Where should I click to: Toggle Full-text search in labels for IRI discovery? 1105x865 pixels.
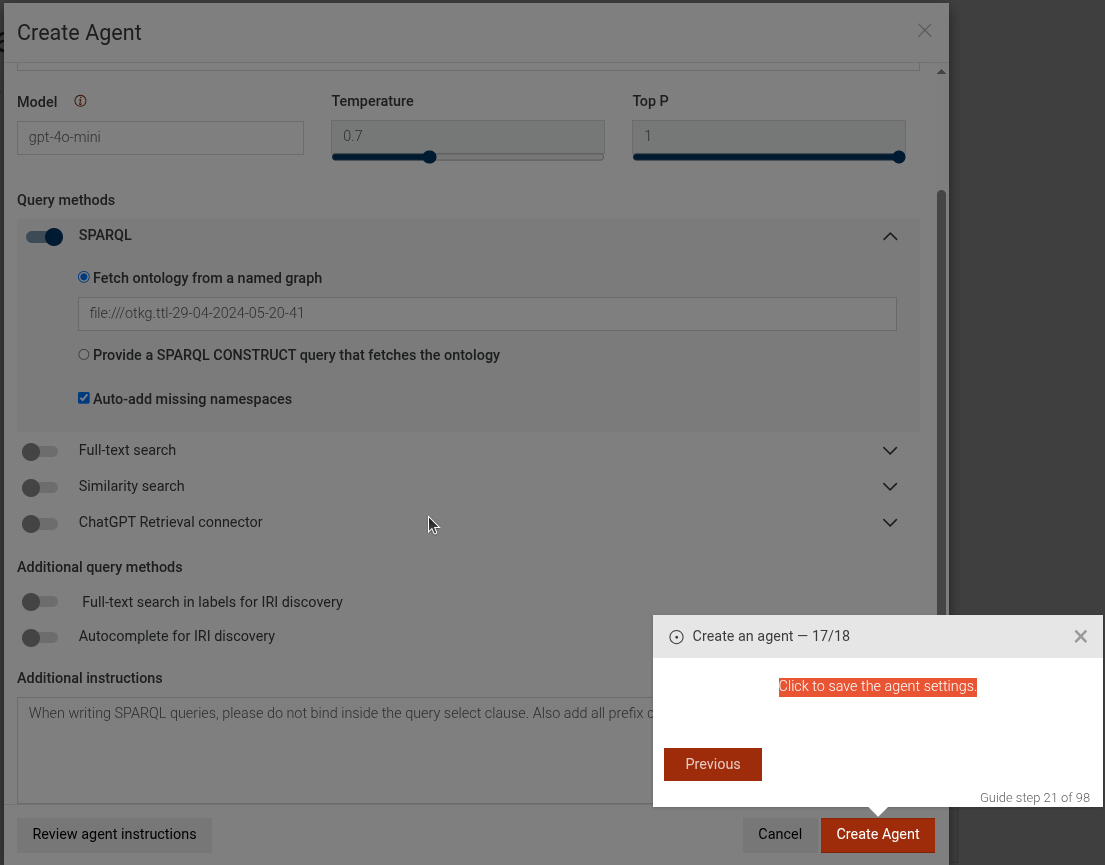39,602
